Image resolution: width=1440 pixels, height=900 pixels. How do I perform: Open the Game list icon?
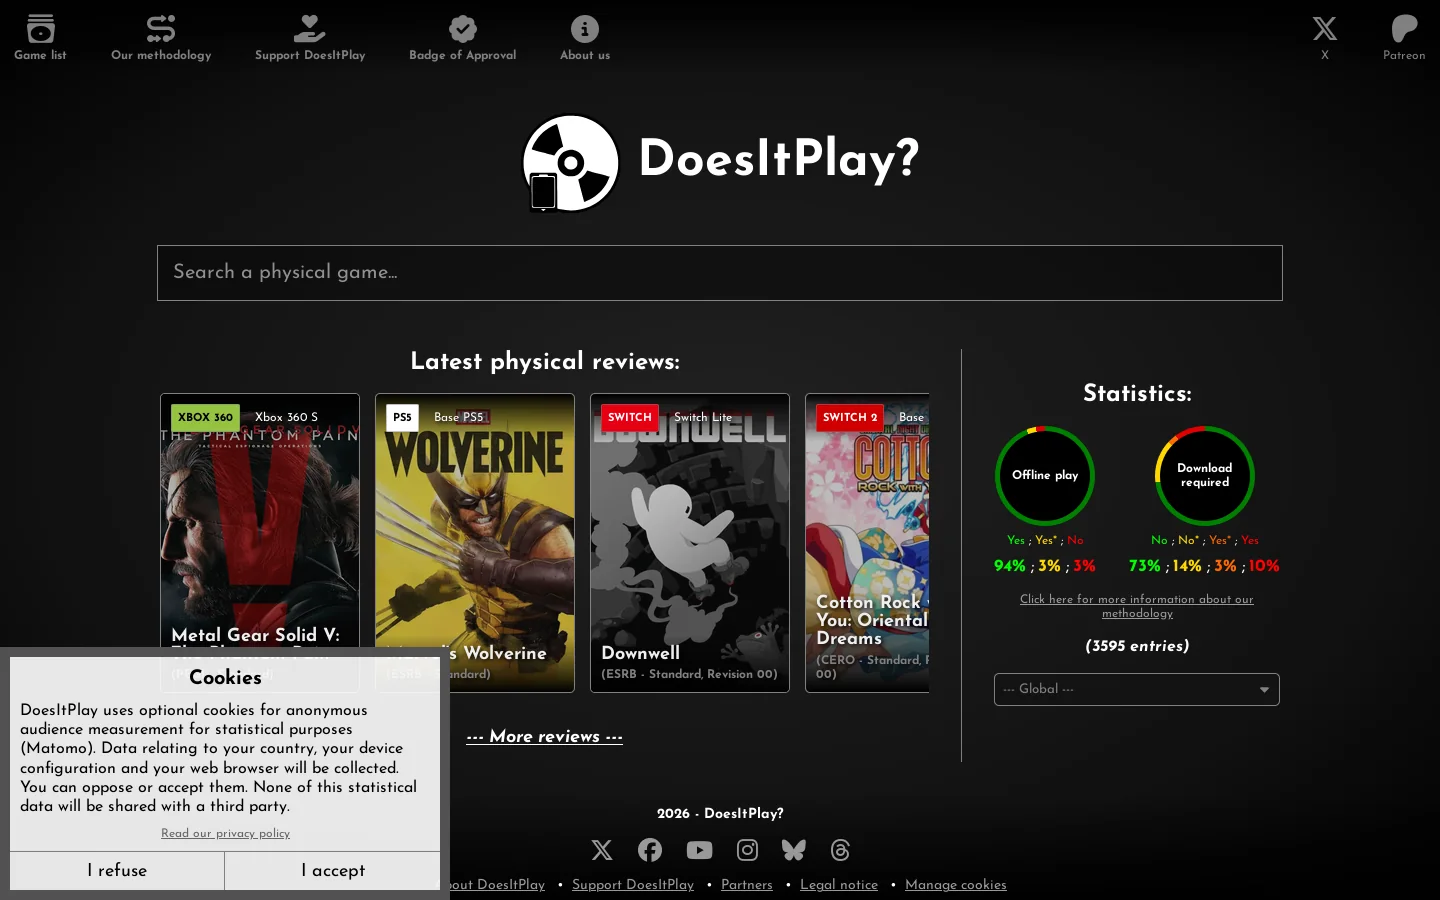(x=40, y=28)
